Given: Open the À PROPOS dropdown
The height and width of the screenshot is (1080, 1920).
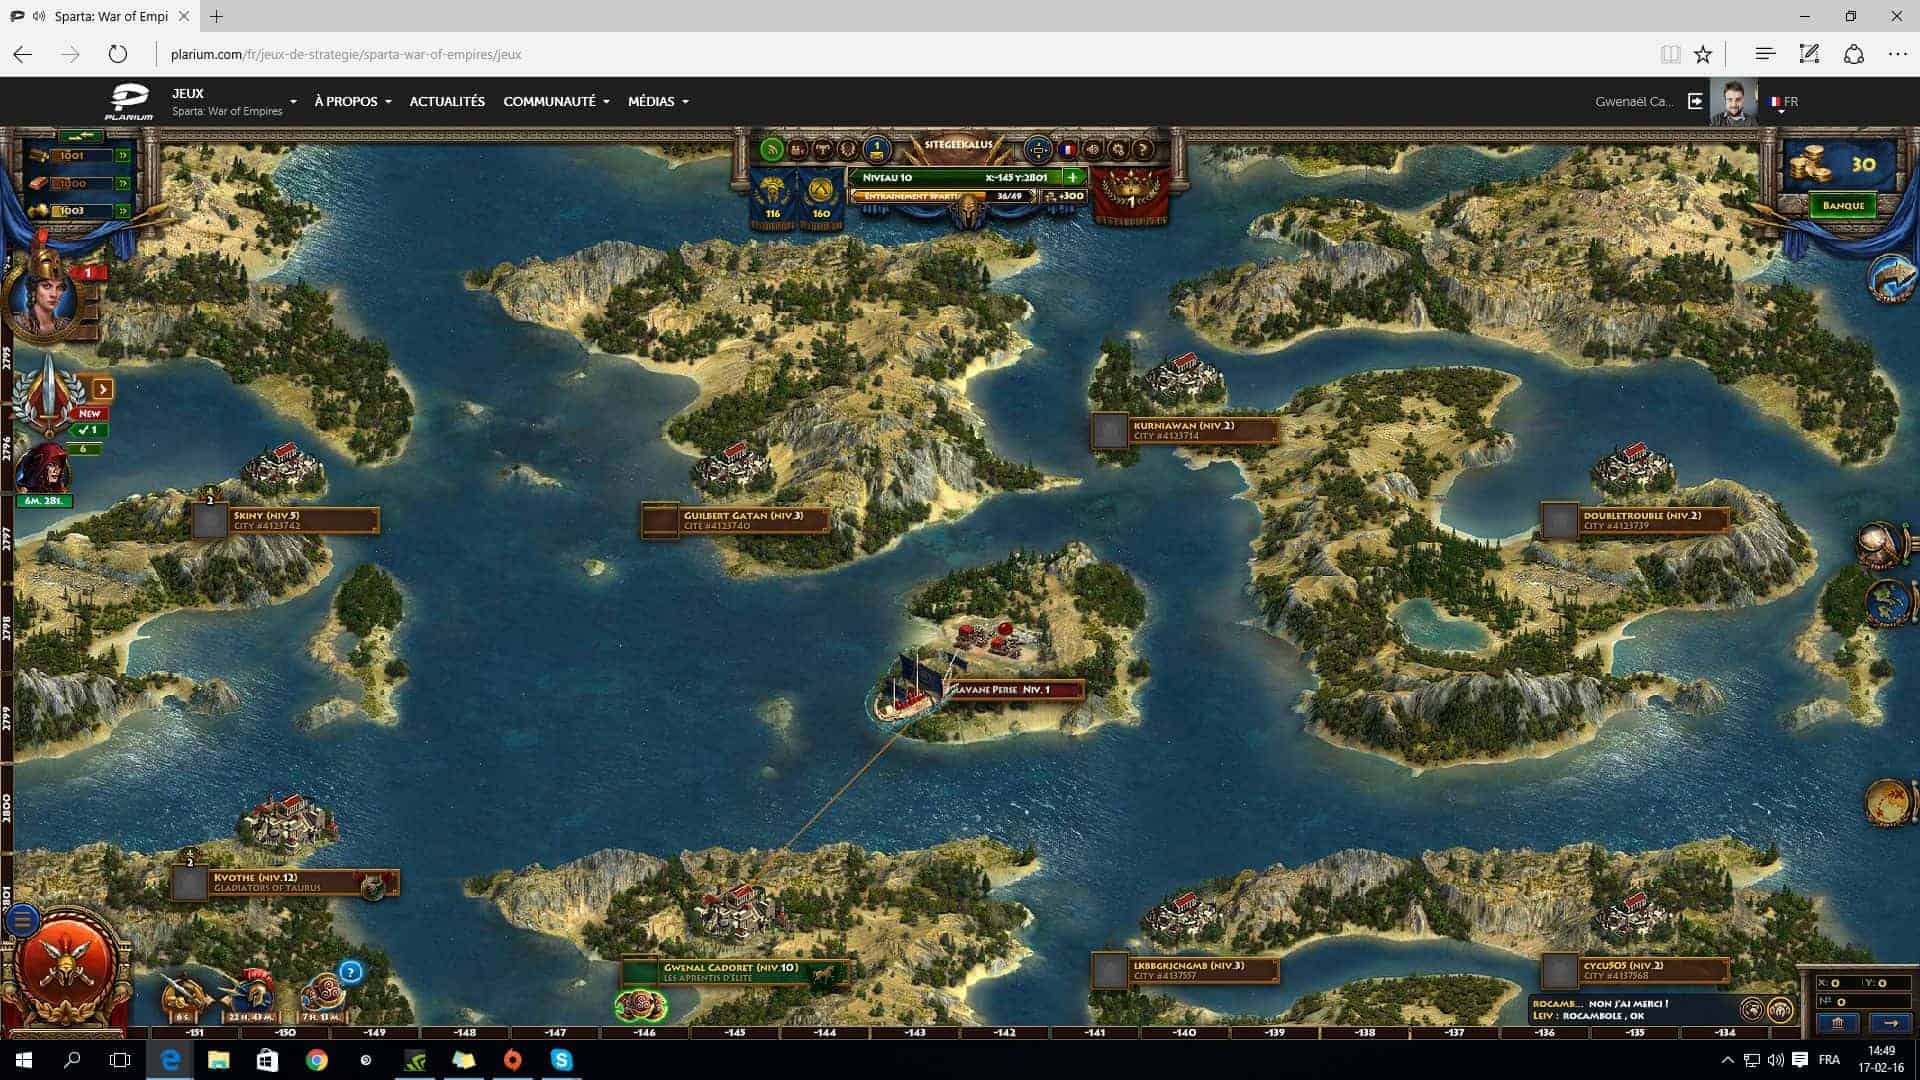Looking at the screenshot, I should (x=352, y=102).
